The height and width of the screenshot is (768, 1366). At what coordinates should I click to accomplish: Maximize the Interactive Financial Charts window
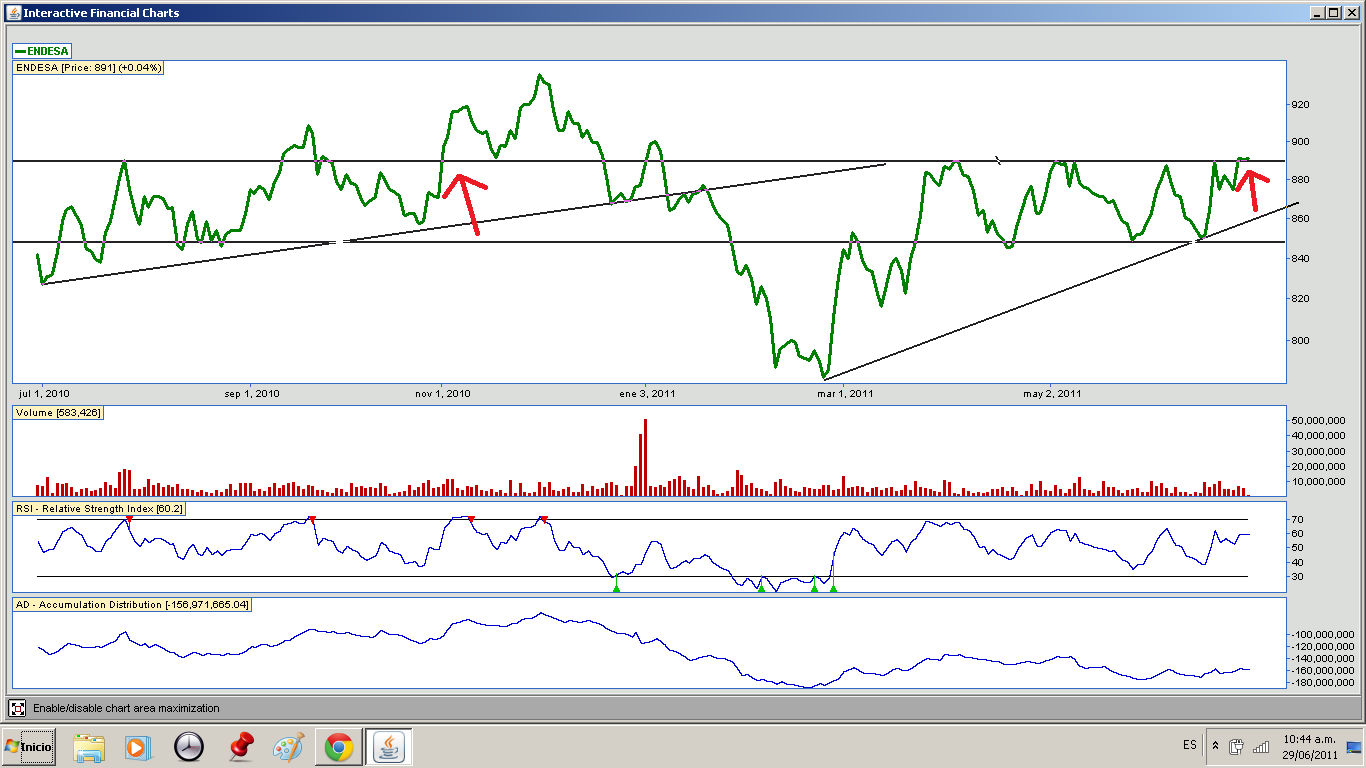point(1333,13)
